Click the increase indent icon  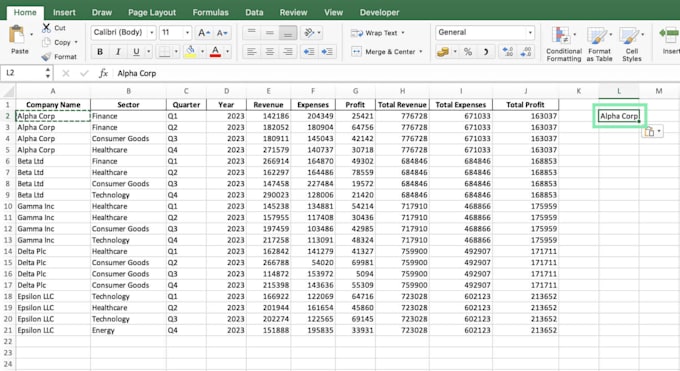click(327, 52)
